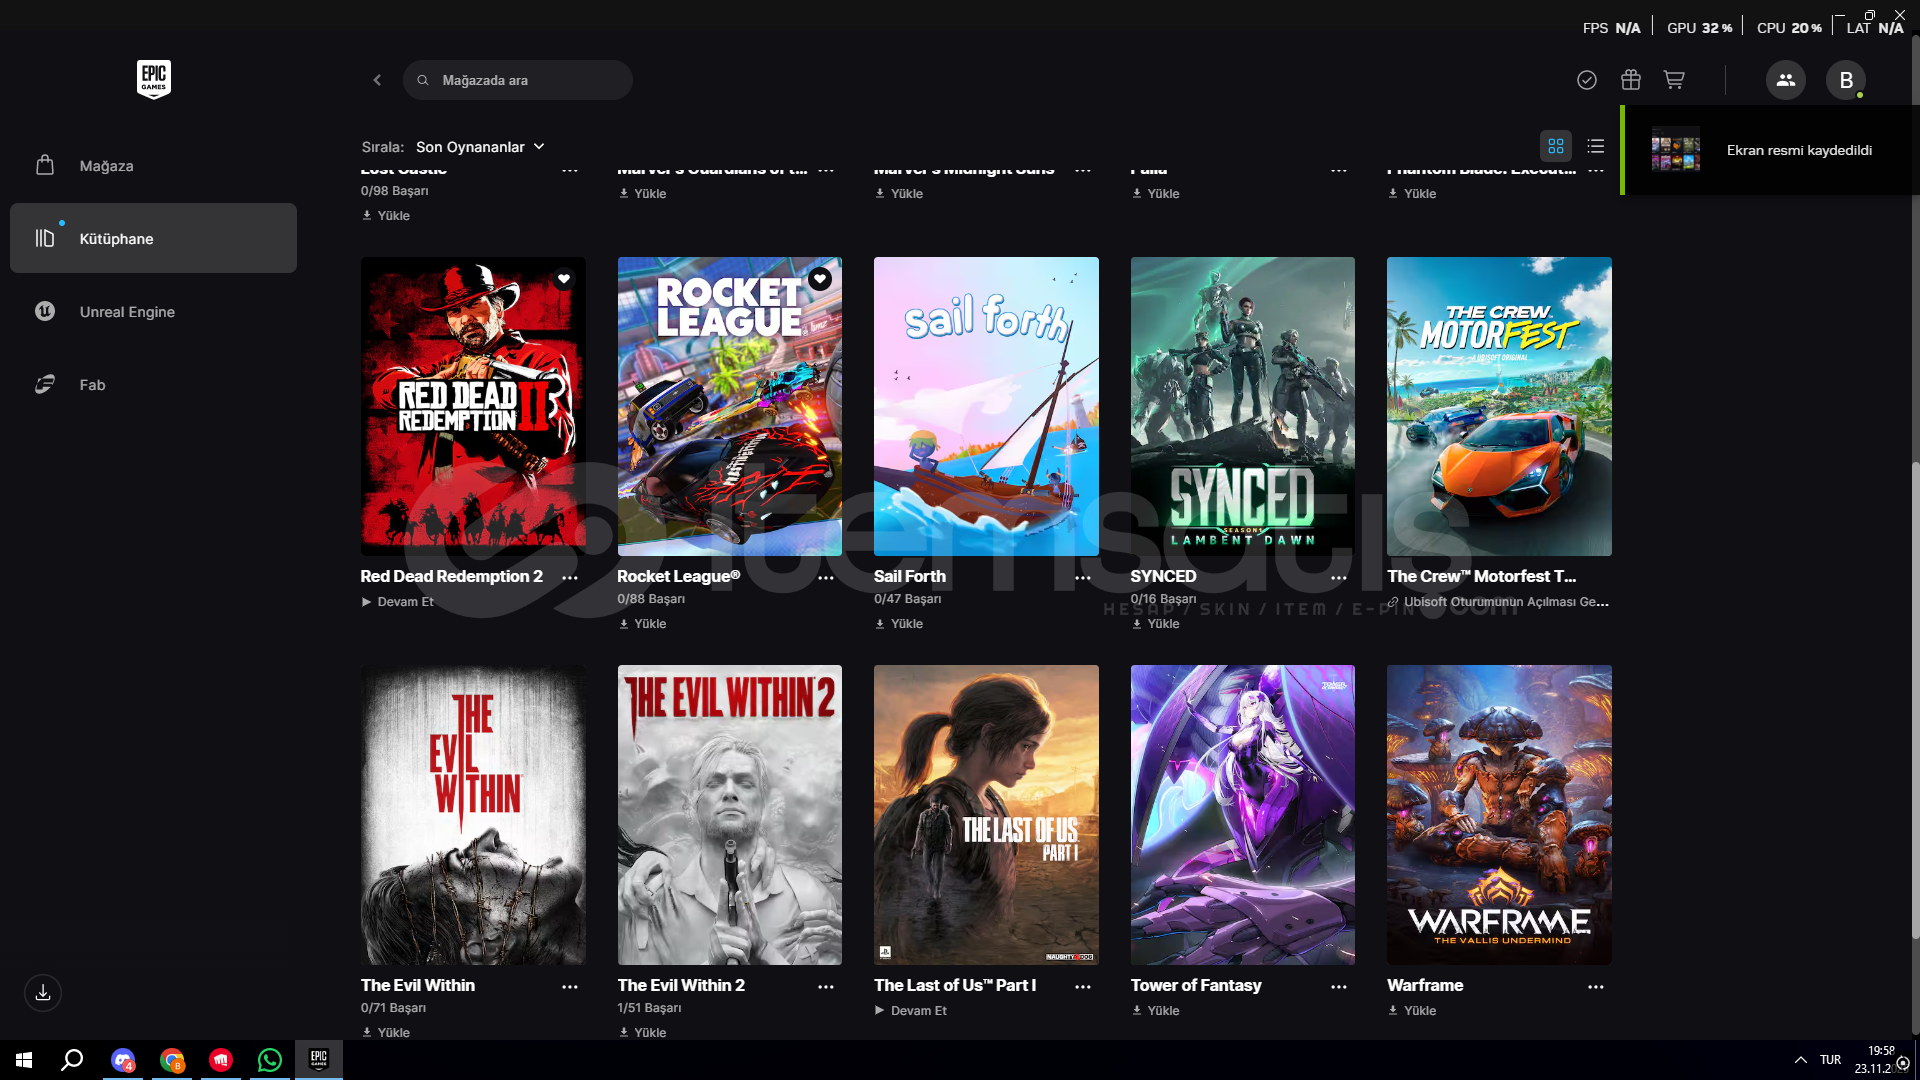The width and height of the screenshot is (1920, 1080).
Task: Expand the Son Oynananlar sort dropdown
Action: point(480,147)
